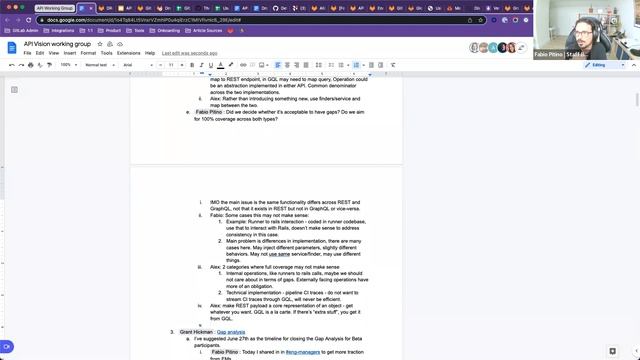Viewport: 640px width, 360px height.
Task: Click the Decrease indent icon
Action: pos(371,65)
